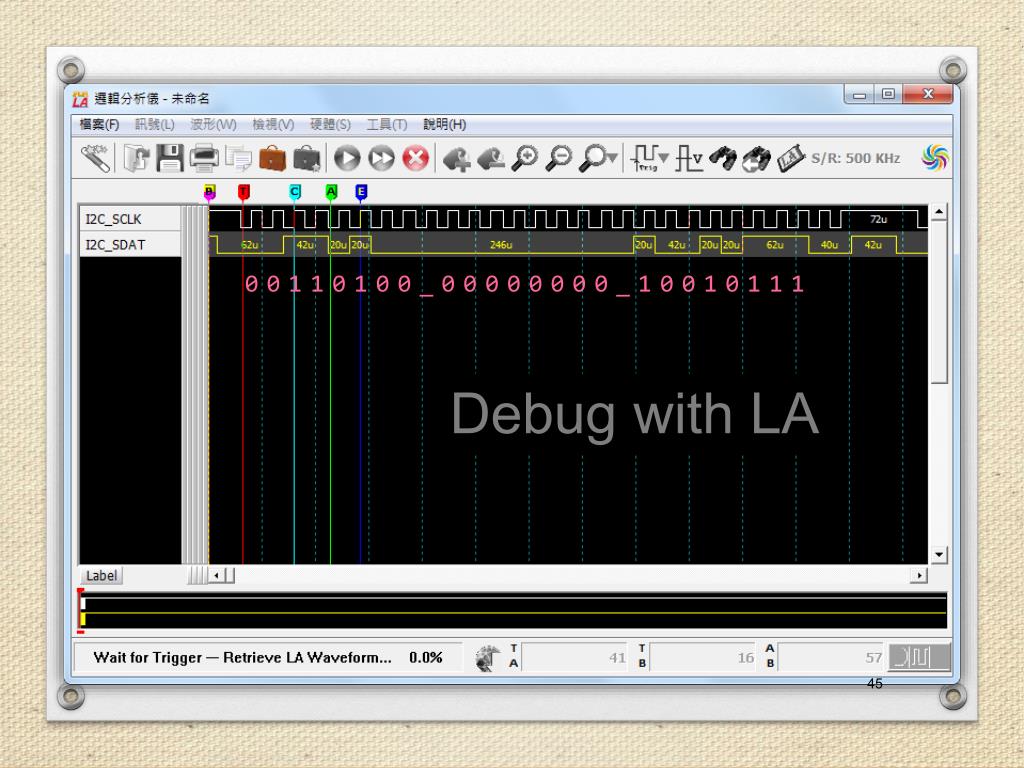1024x768 pixels.
Task: Click the magic wand icon
Action: pyautogui.click(x=95, y=158)
